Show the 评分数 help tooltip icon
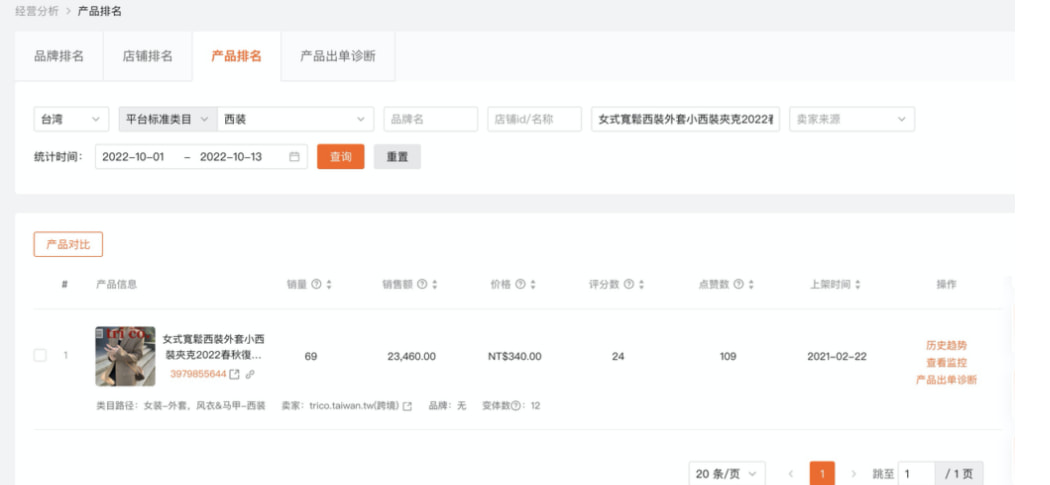The height and width of the screenshot is (485, 1050). [629, 284]
